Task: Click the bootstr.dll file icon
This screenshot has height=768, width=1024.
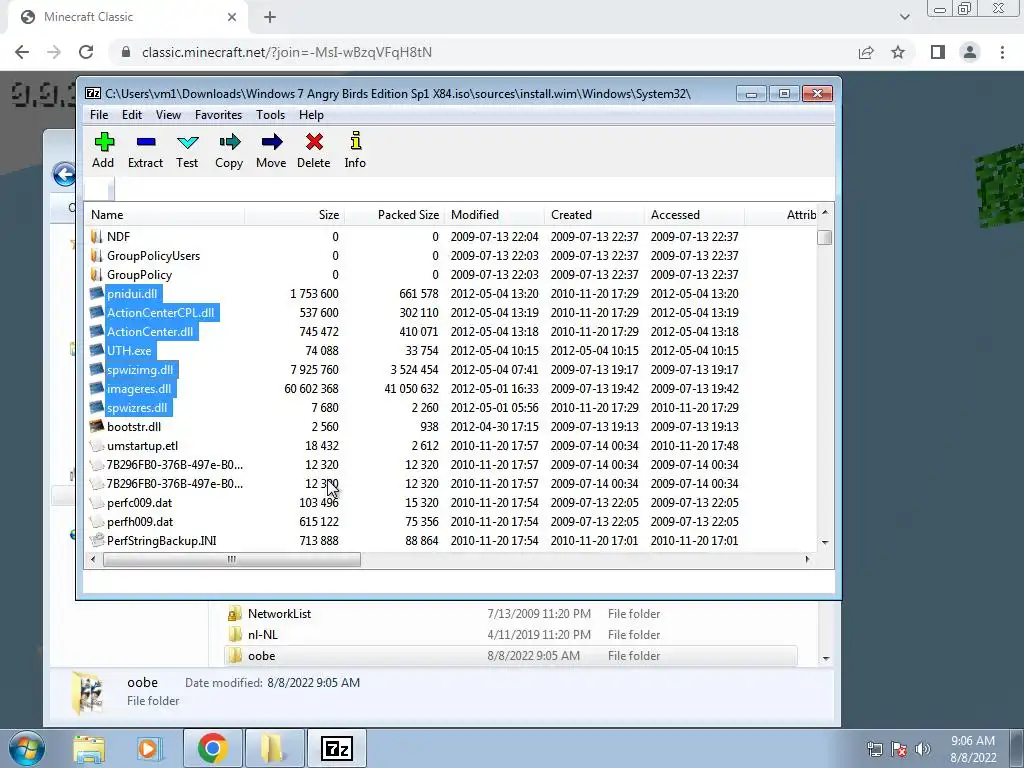Action: click(97, 426)
